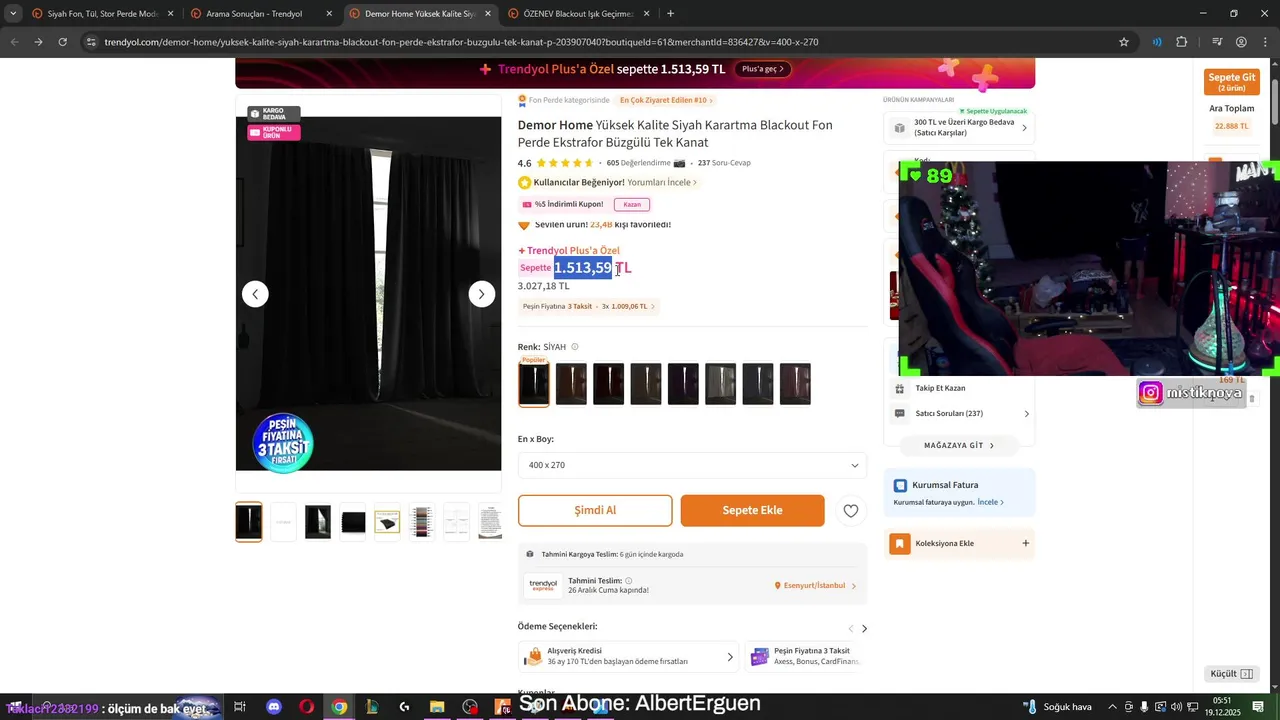Claim coupon with Kazan button
The width and height of the screenshot is (1280, 720).
pos(632,204)
